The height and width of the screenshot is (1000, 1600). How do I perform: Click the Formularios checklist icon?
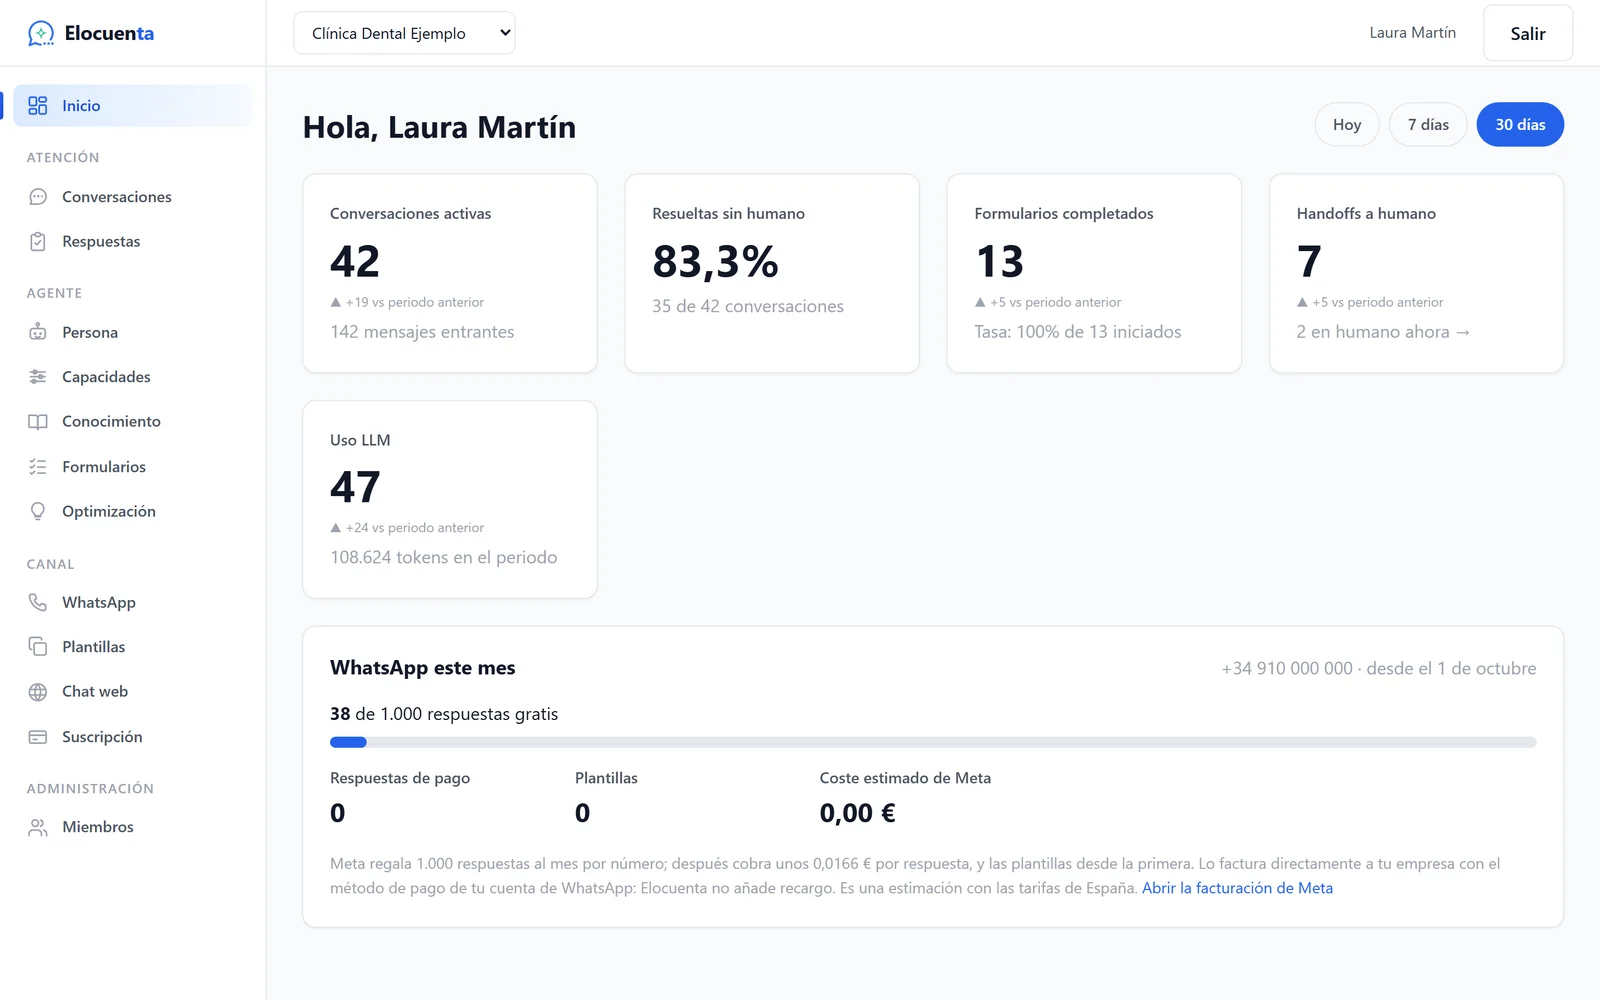point(38,467)
